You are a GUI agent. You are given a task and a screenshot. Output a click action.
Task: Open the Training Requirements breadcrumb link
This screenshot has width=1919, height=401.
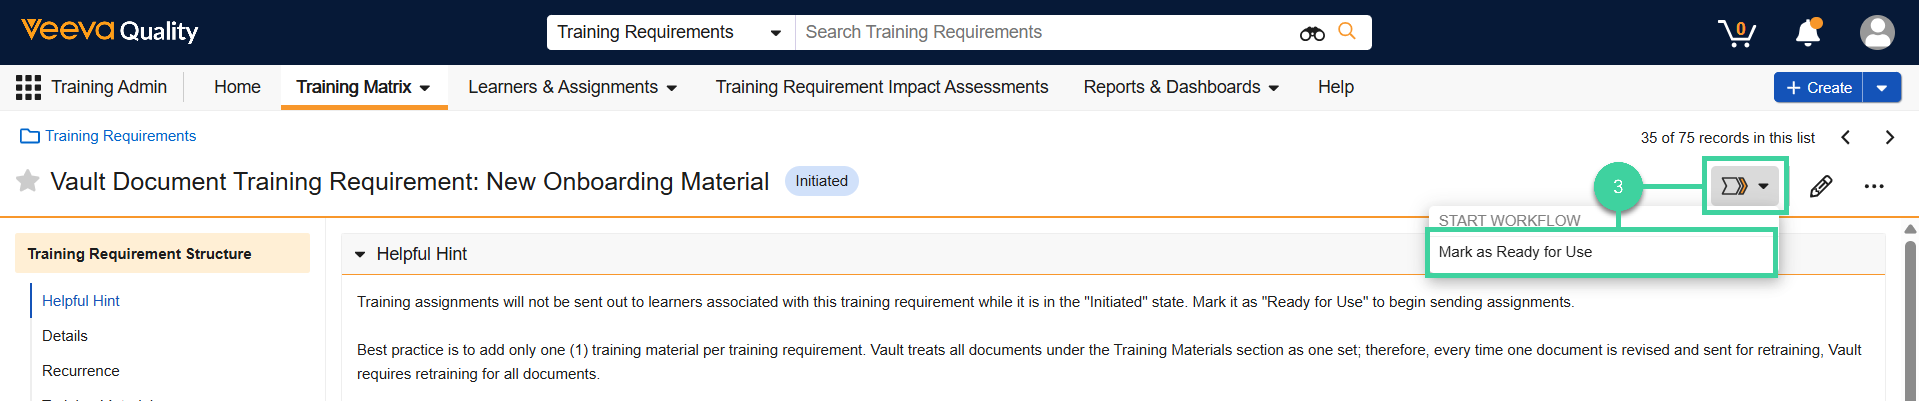[x=120, y=136]
